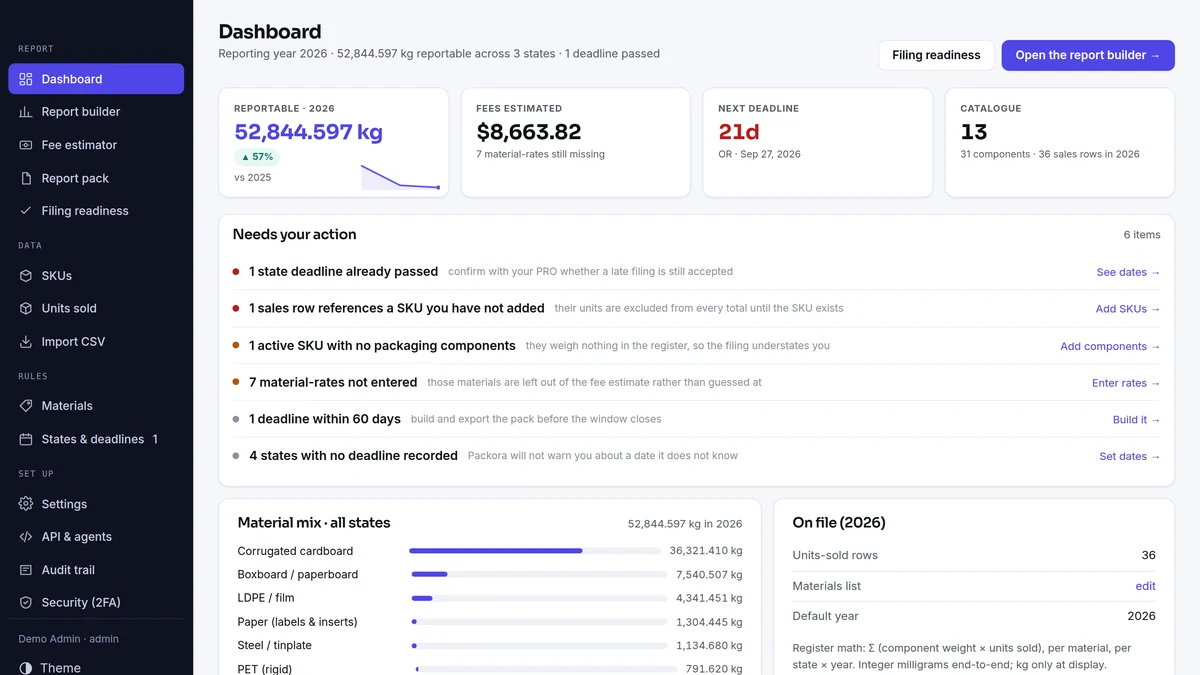Click the 21d next deadline value

739,132
